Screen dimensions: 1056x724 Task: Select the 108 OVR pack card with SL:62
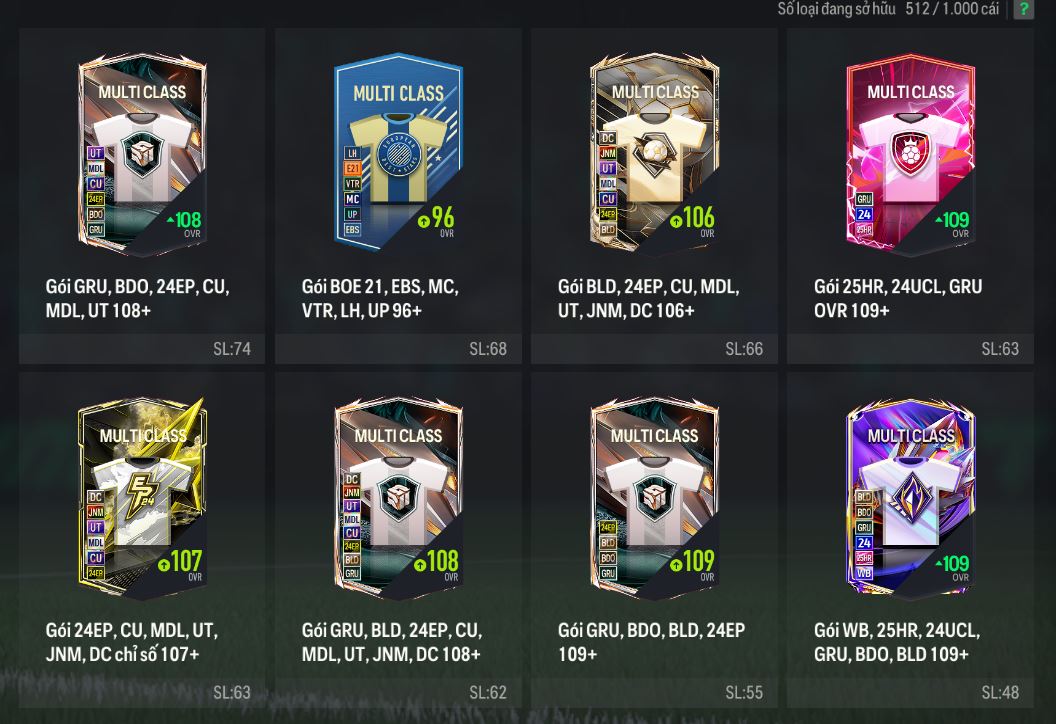(x=399, y=496)
